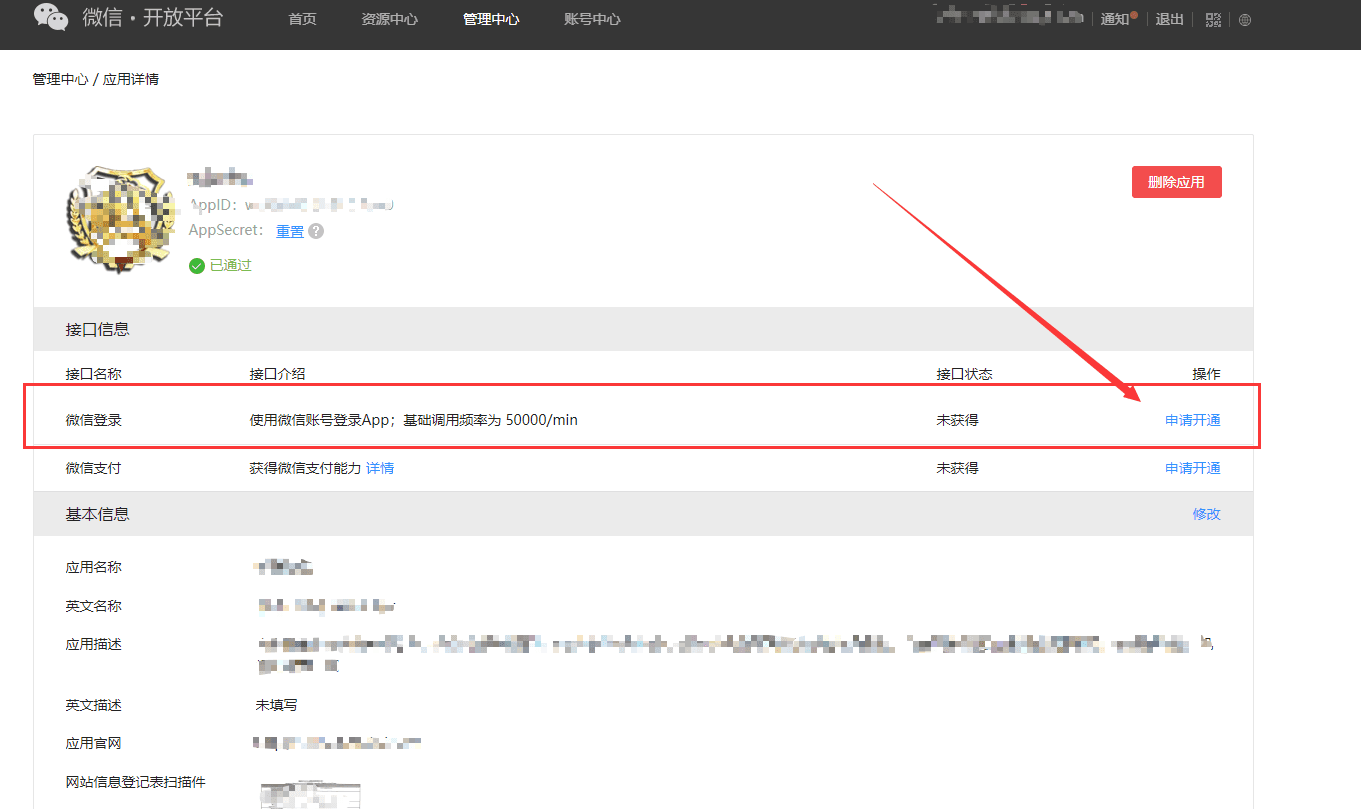The width and height of the screenshot is (1361, 809).
Task: Click 微信登录 row name
Action: click(x=94, y=420)
